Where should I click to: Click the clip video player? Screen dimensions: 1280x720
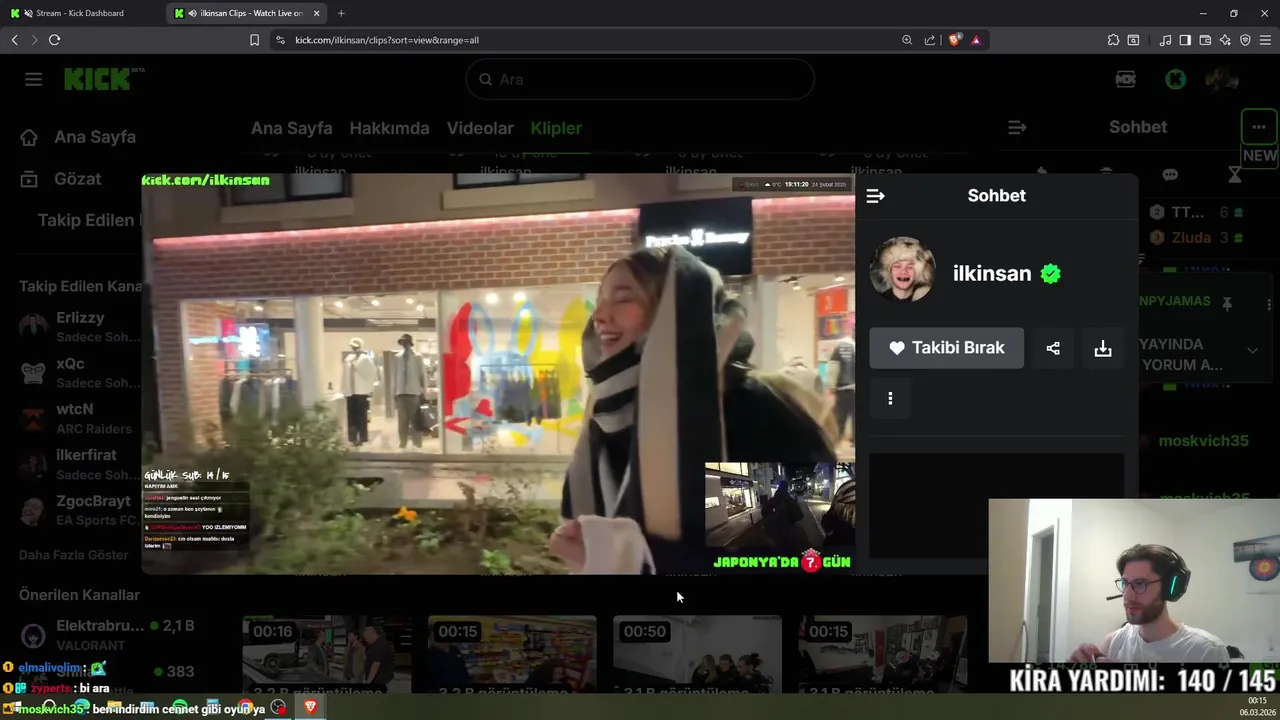click(x=498, y=374)
